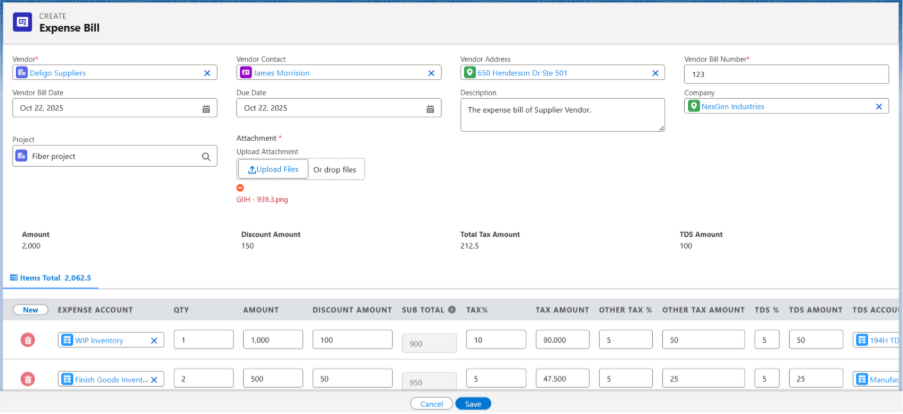Clear WIP Inventory expense account

coord(154,340)
